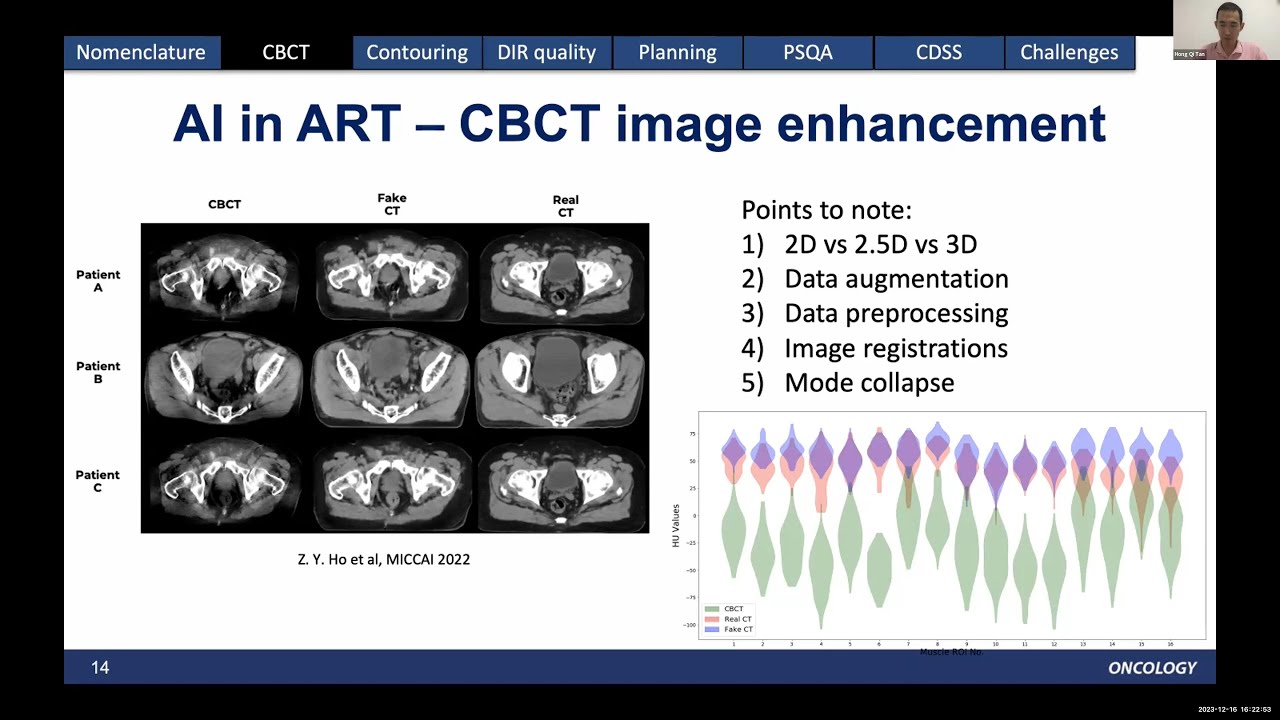Click the recording timestamp 2023-12-16
The height and width of the screenshot is (720, 1280).
[1235, 709]
